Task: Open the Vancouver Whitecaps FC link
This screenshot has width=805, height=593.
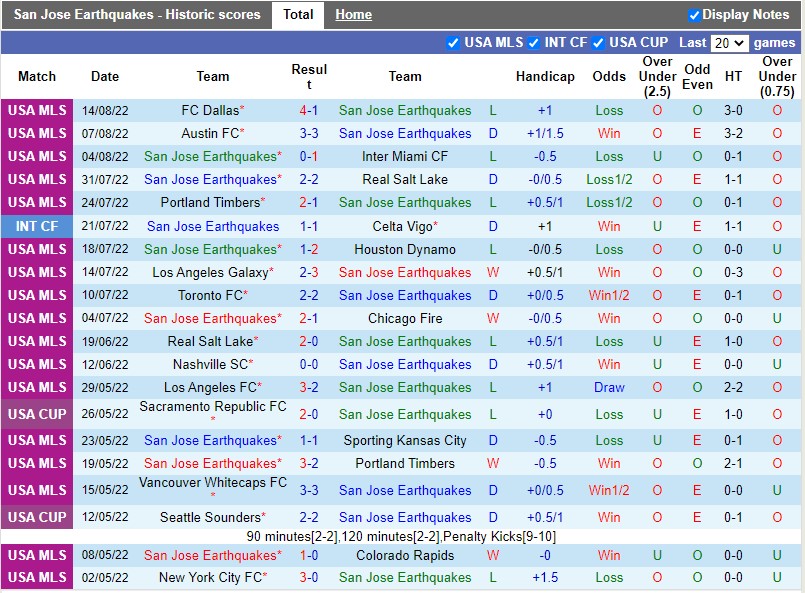Action: 212,484
